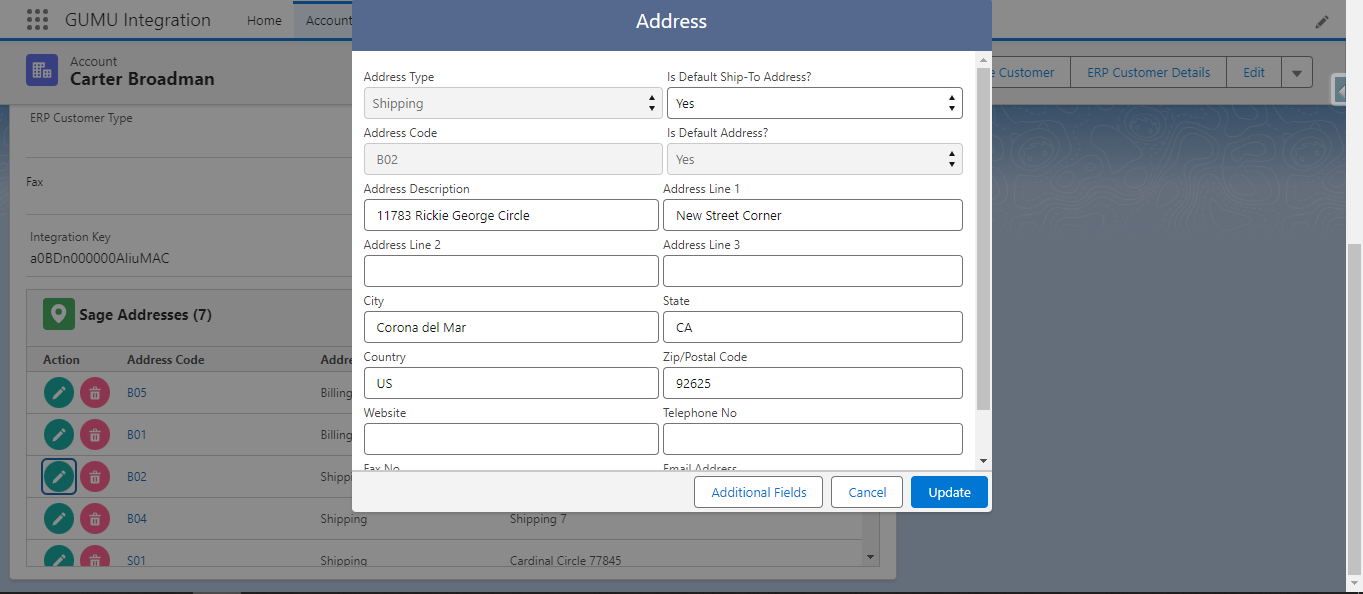The height and width of the screenshot is (594, 1363).
Task: Click the delete icon for address B05
Action: pos(95,393)
